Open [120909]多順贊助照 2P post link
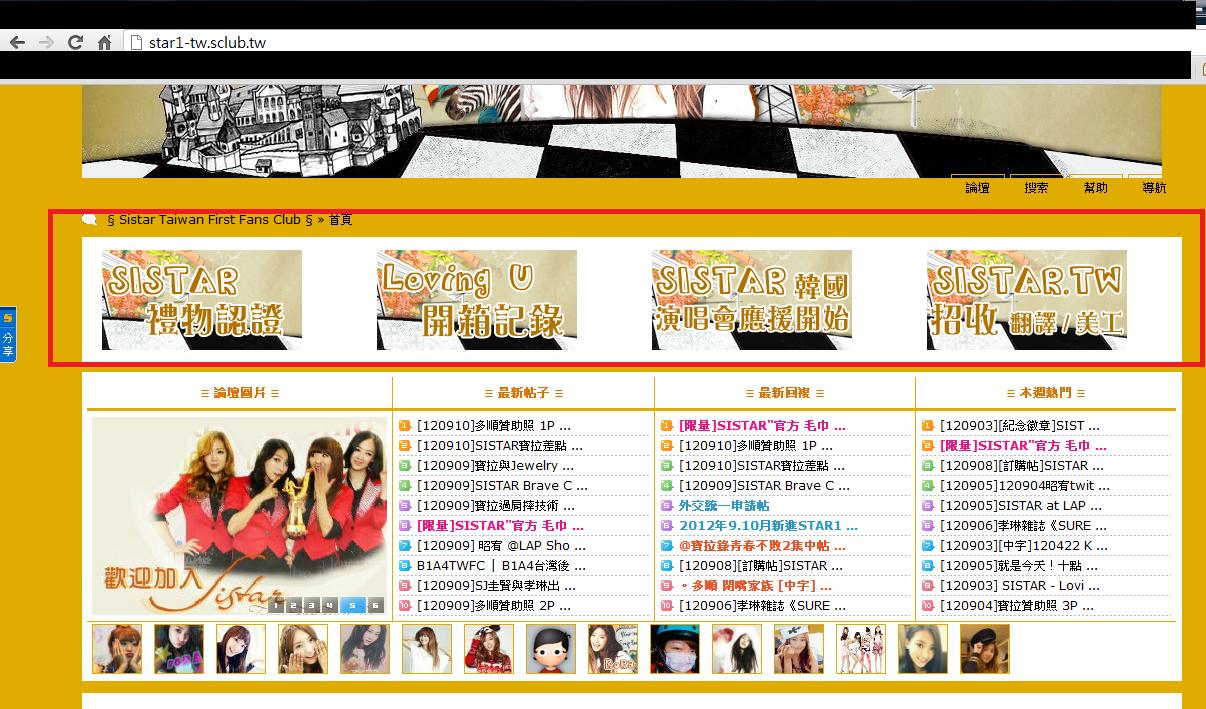 click(496, 606)
